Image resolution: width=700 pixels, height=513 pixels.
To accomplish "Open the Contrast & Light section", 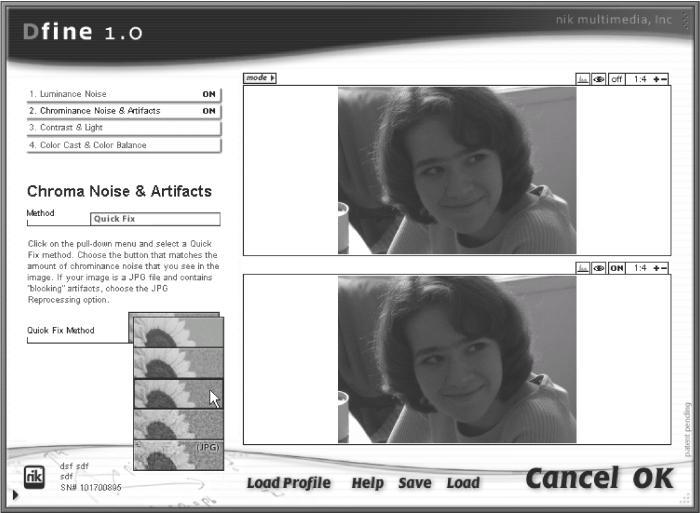I will point(124,128).
